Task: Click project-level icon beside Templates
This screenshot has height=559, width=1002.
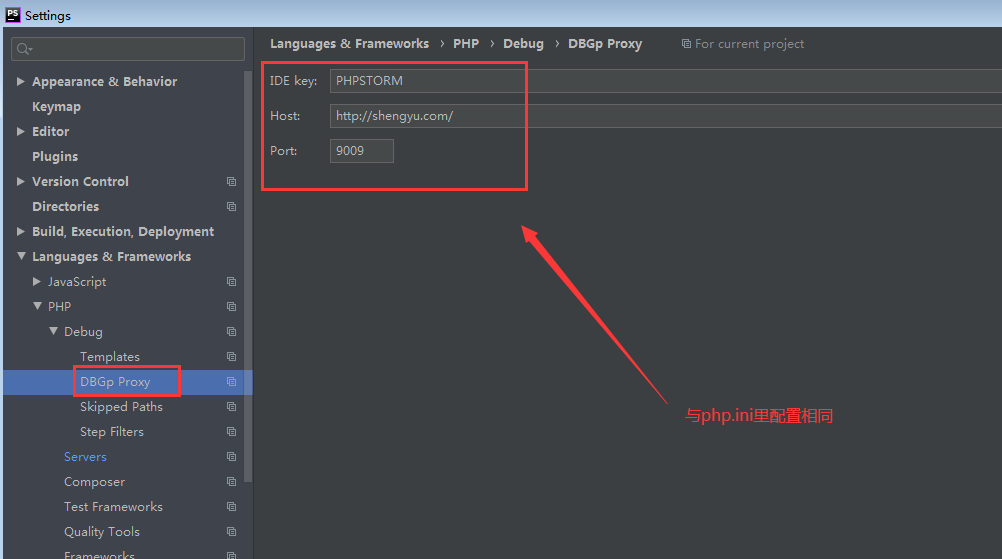Action: click(231, 357)
